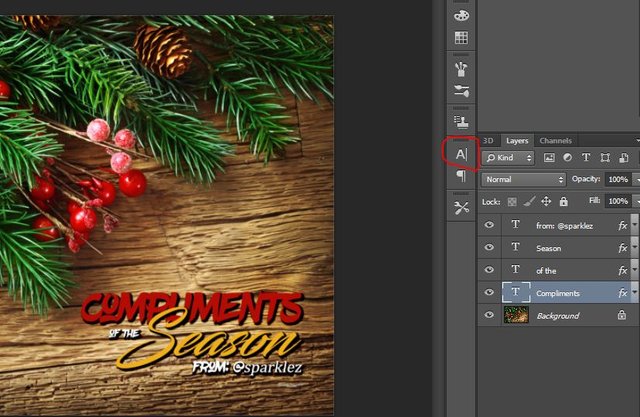Open fx styles on Season layer
This screenshot has width=640, height=417.
click(623, 248)
